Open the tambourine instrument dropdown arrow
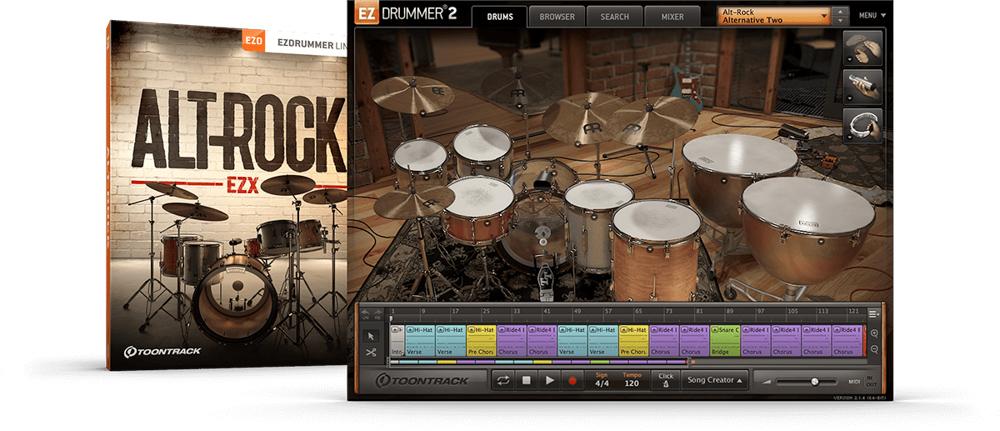Image resolution: width=1000 pixels, height=431 pixels. 849,138
